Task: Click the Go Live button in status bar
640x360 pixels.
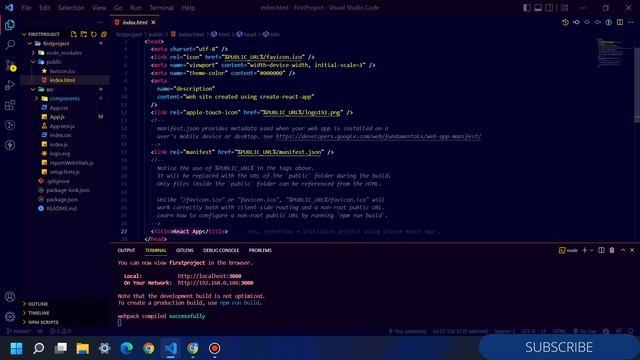Action: tap(584, 331)
